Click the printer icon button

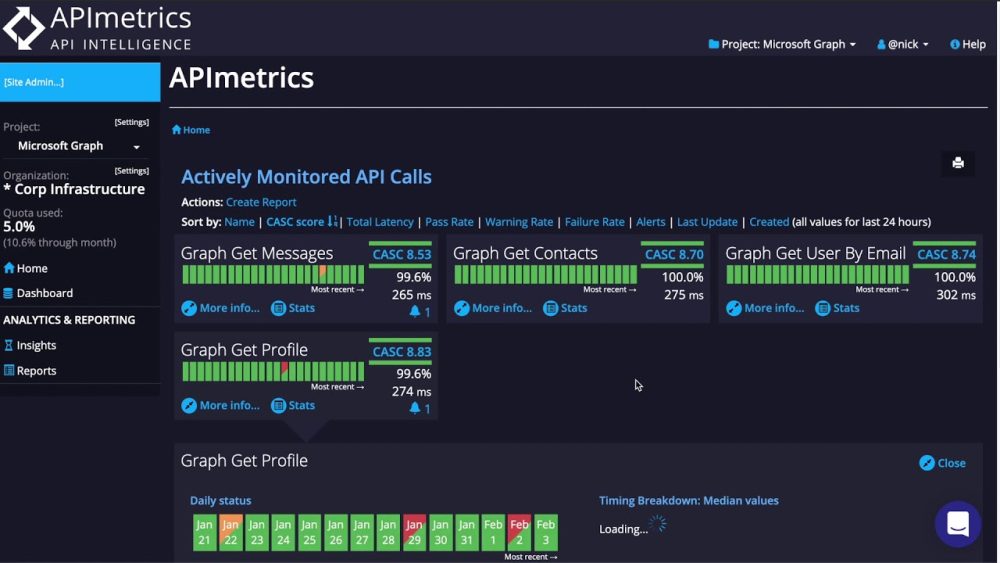957,163
